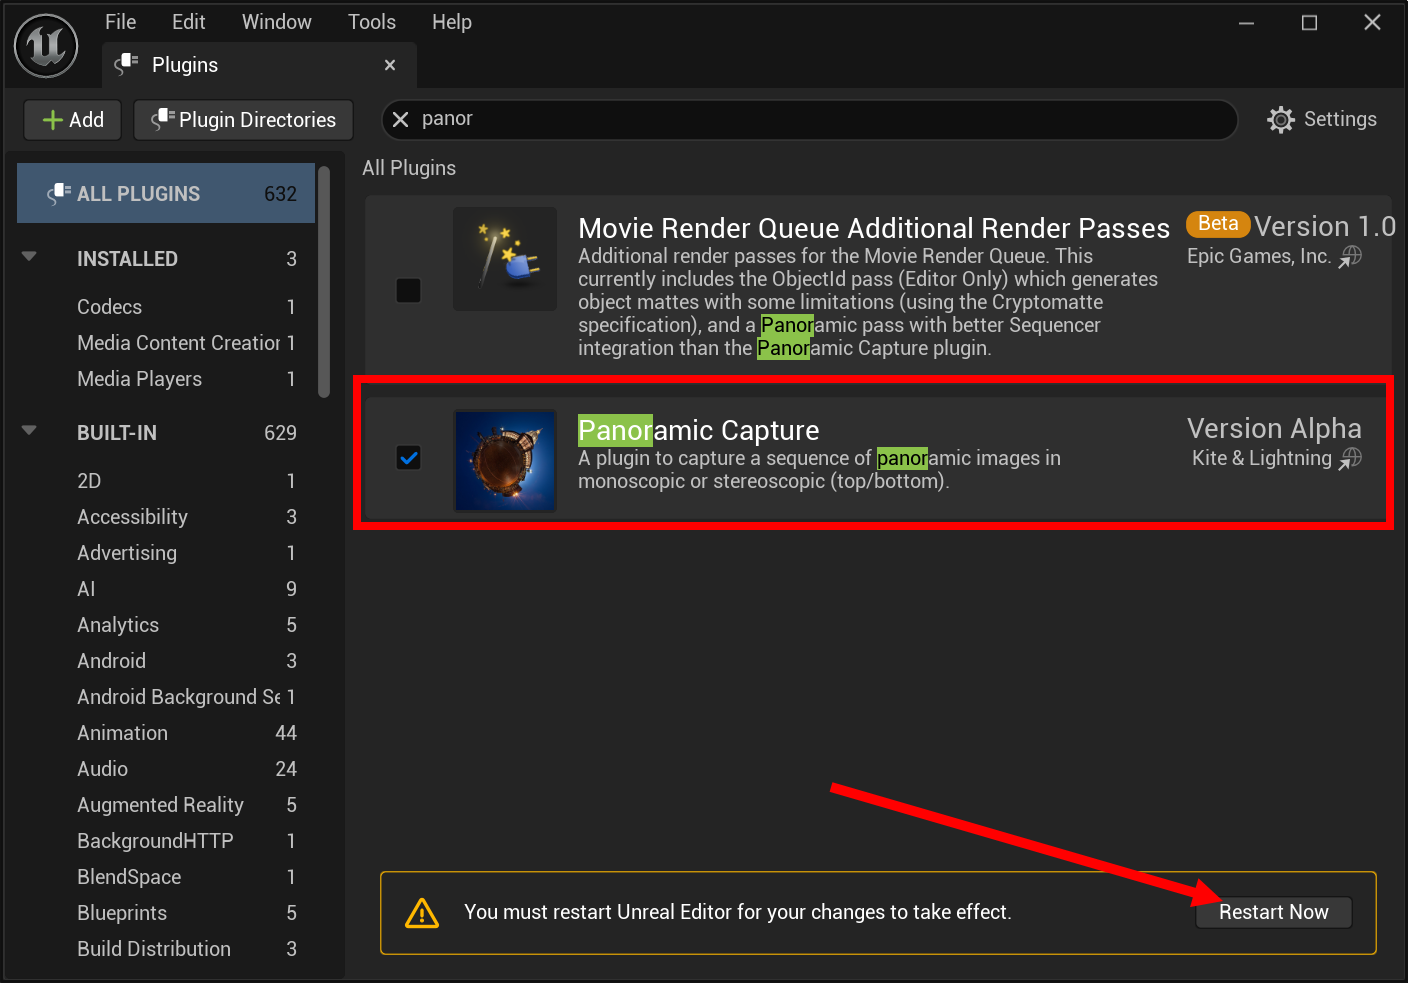Select the Panoramic Capture plugin thumbnail

(505, 461)
